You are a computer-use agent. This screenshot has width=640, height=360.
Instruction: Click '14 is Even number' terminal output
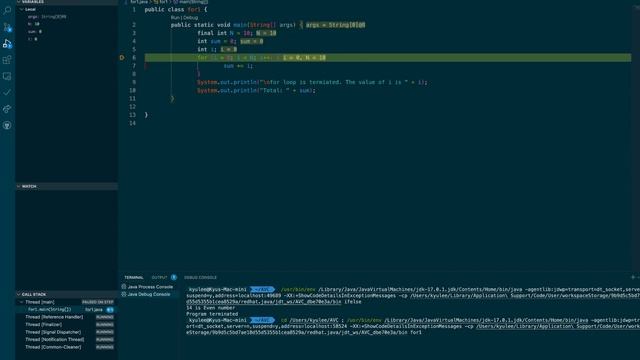(x=211, y=308)
